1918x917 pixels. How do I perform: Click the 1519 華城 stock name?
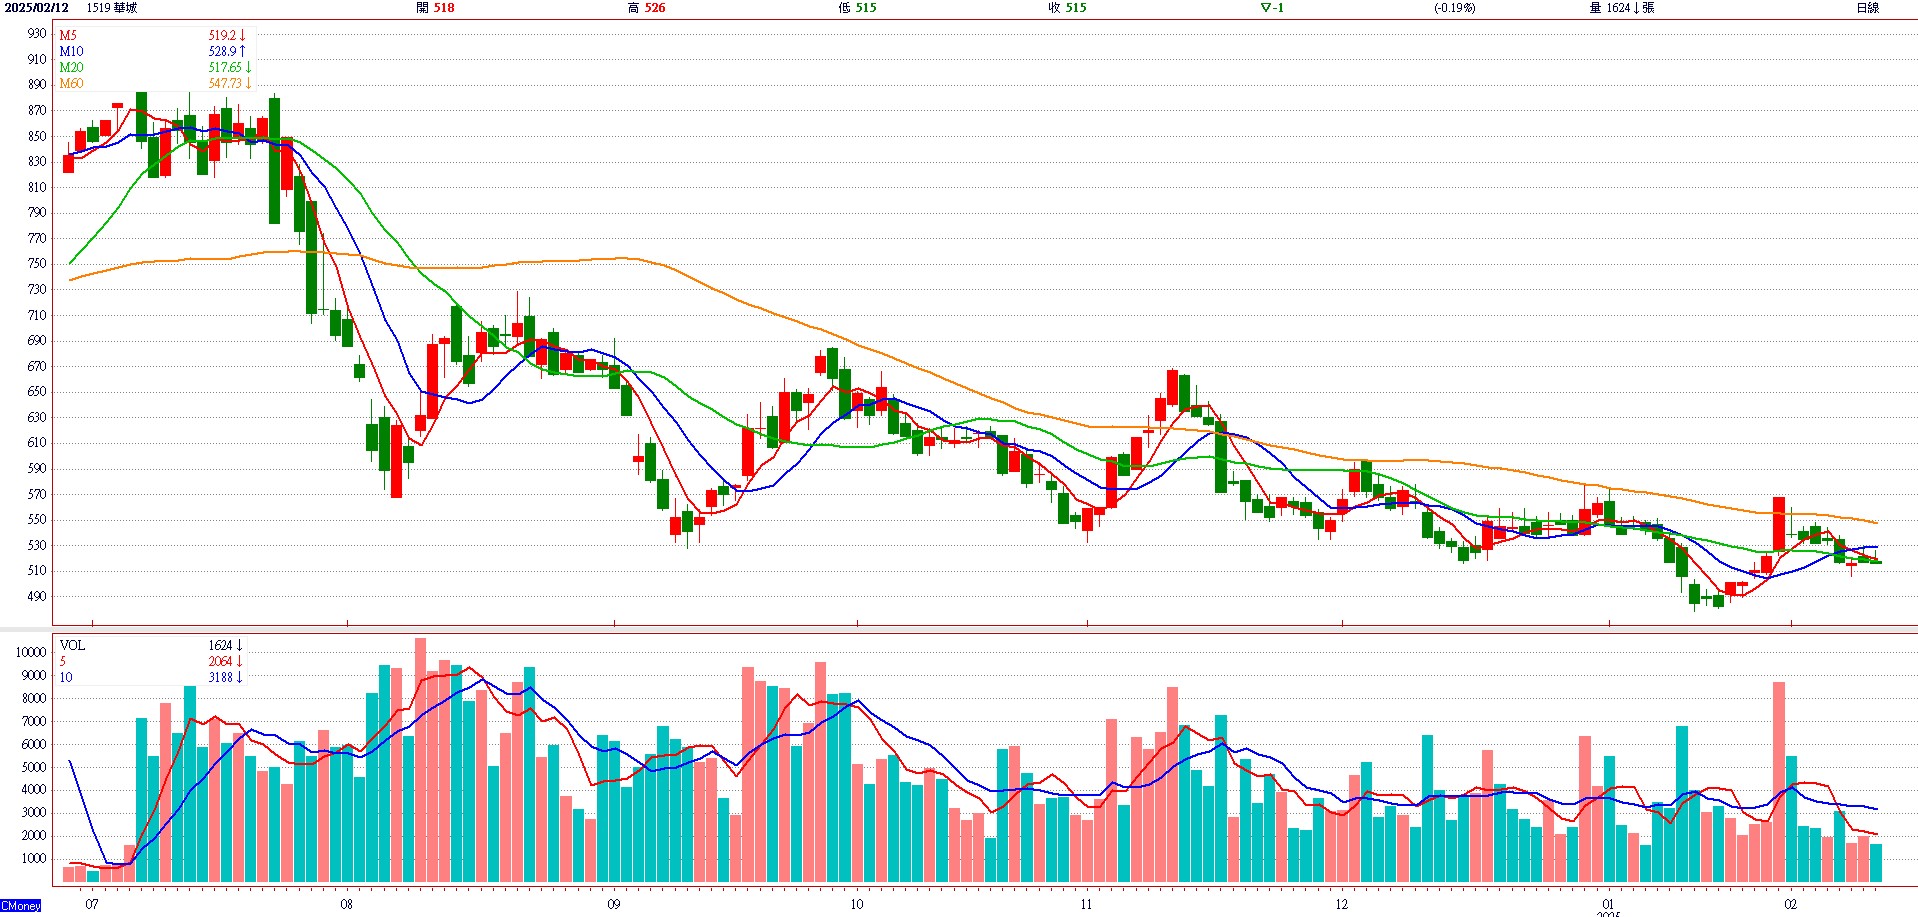click(112, 8)
